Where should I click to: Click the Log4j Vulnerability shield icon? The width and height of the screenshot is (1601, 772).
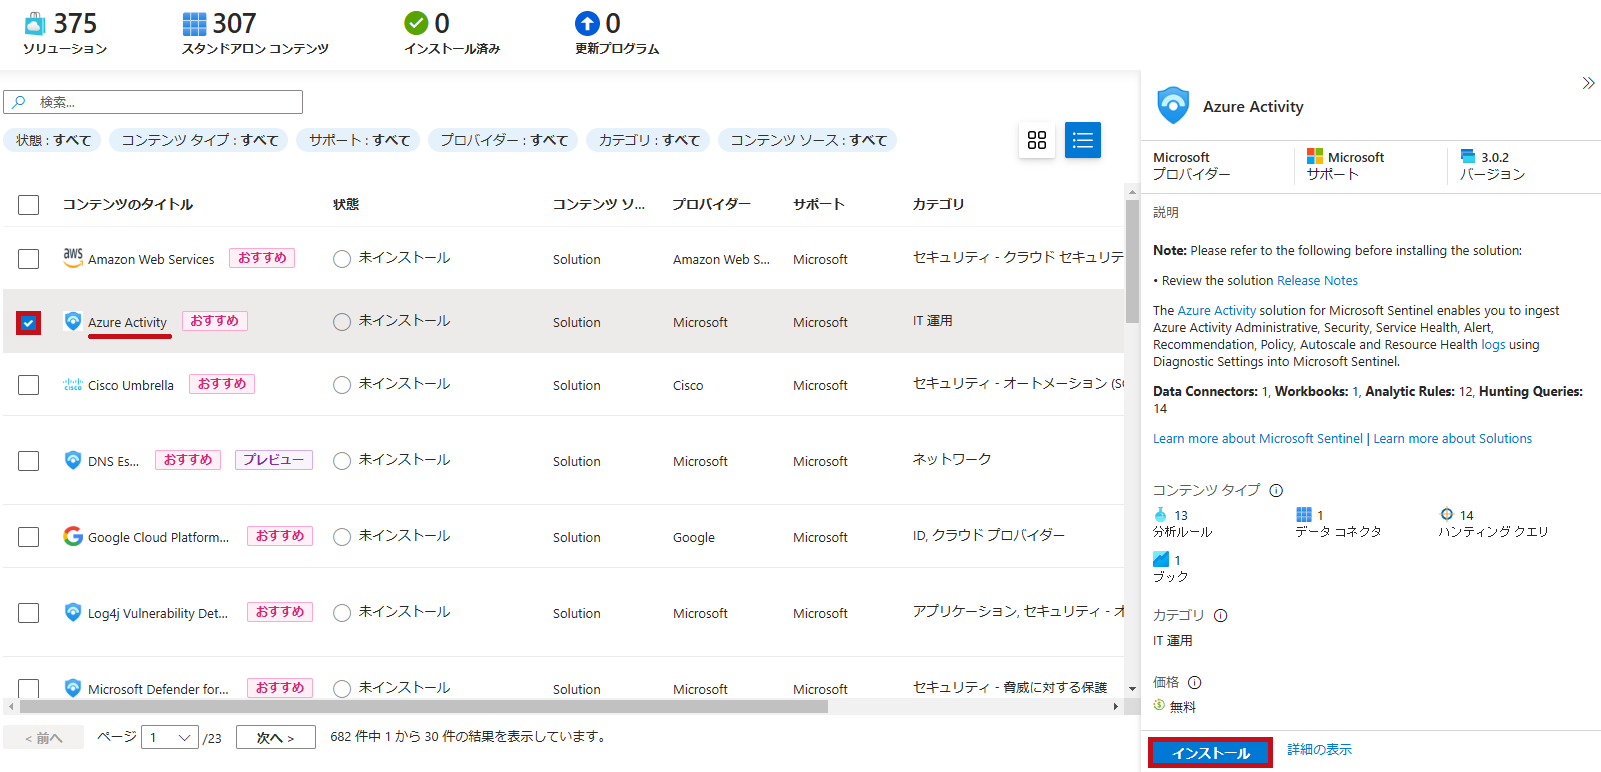73,612
